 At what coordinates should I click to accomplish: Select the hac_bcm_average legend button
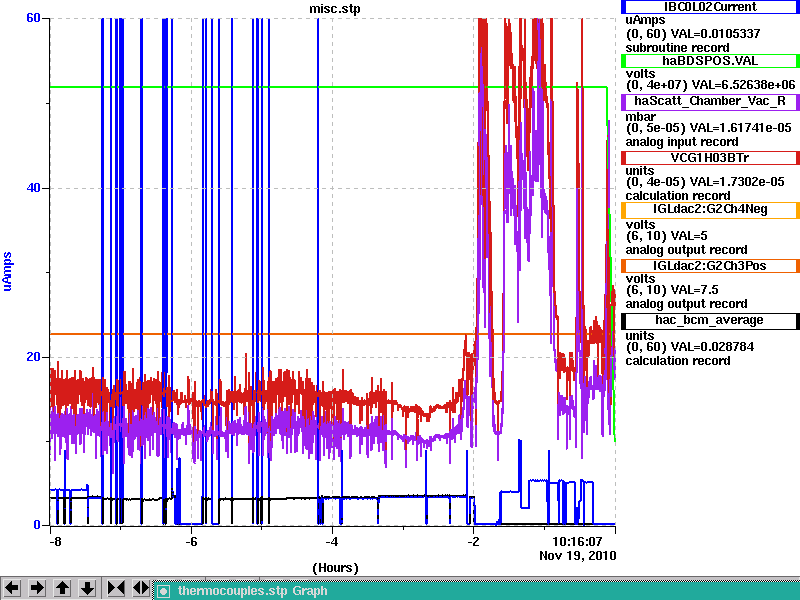point(710,320)
